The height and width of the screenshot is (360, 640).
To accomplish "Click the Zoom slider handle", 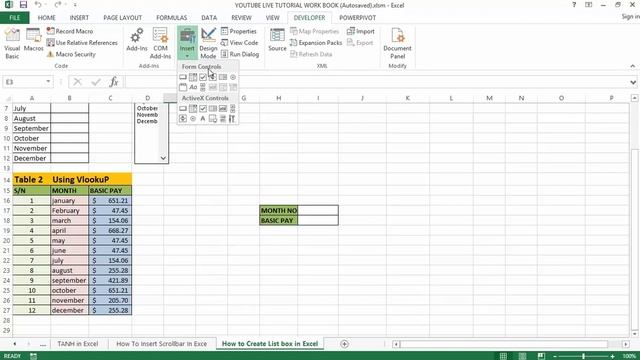I will pos(584,356).
